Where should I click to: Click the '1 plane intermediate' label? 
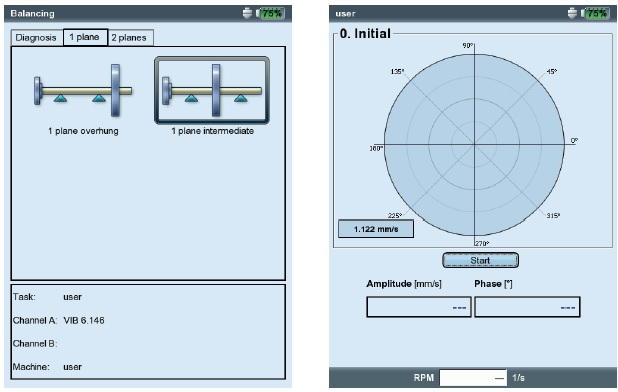(x=212, y=131)
